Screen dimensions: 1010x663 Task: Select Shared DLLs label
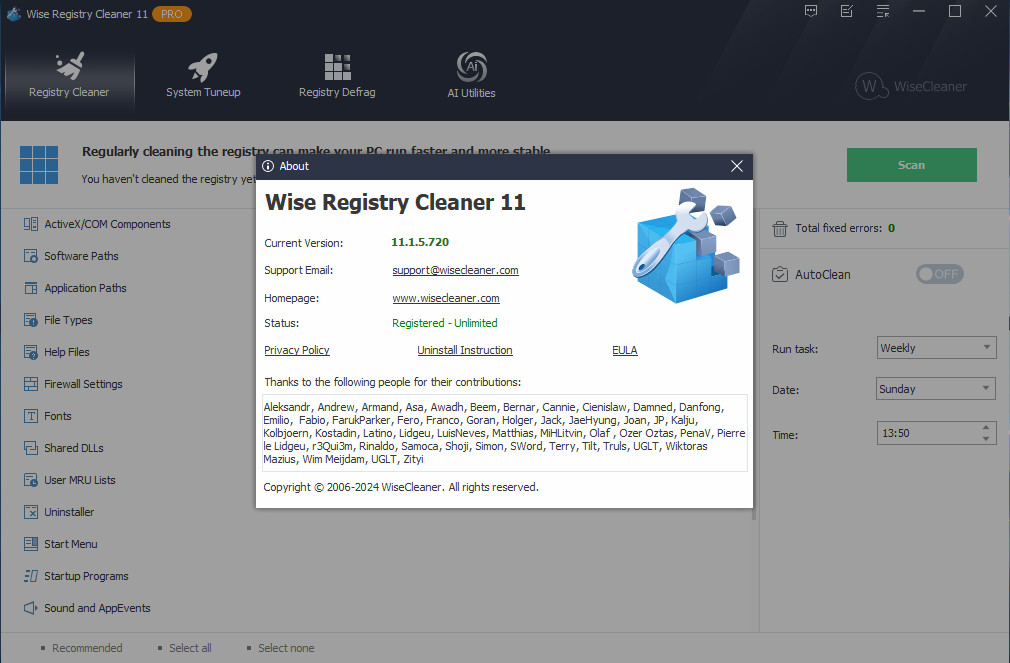[x=74, y=448]
